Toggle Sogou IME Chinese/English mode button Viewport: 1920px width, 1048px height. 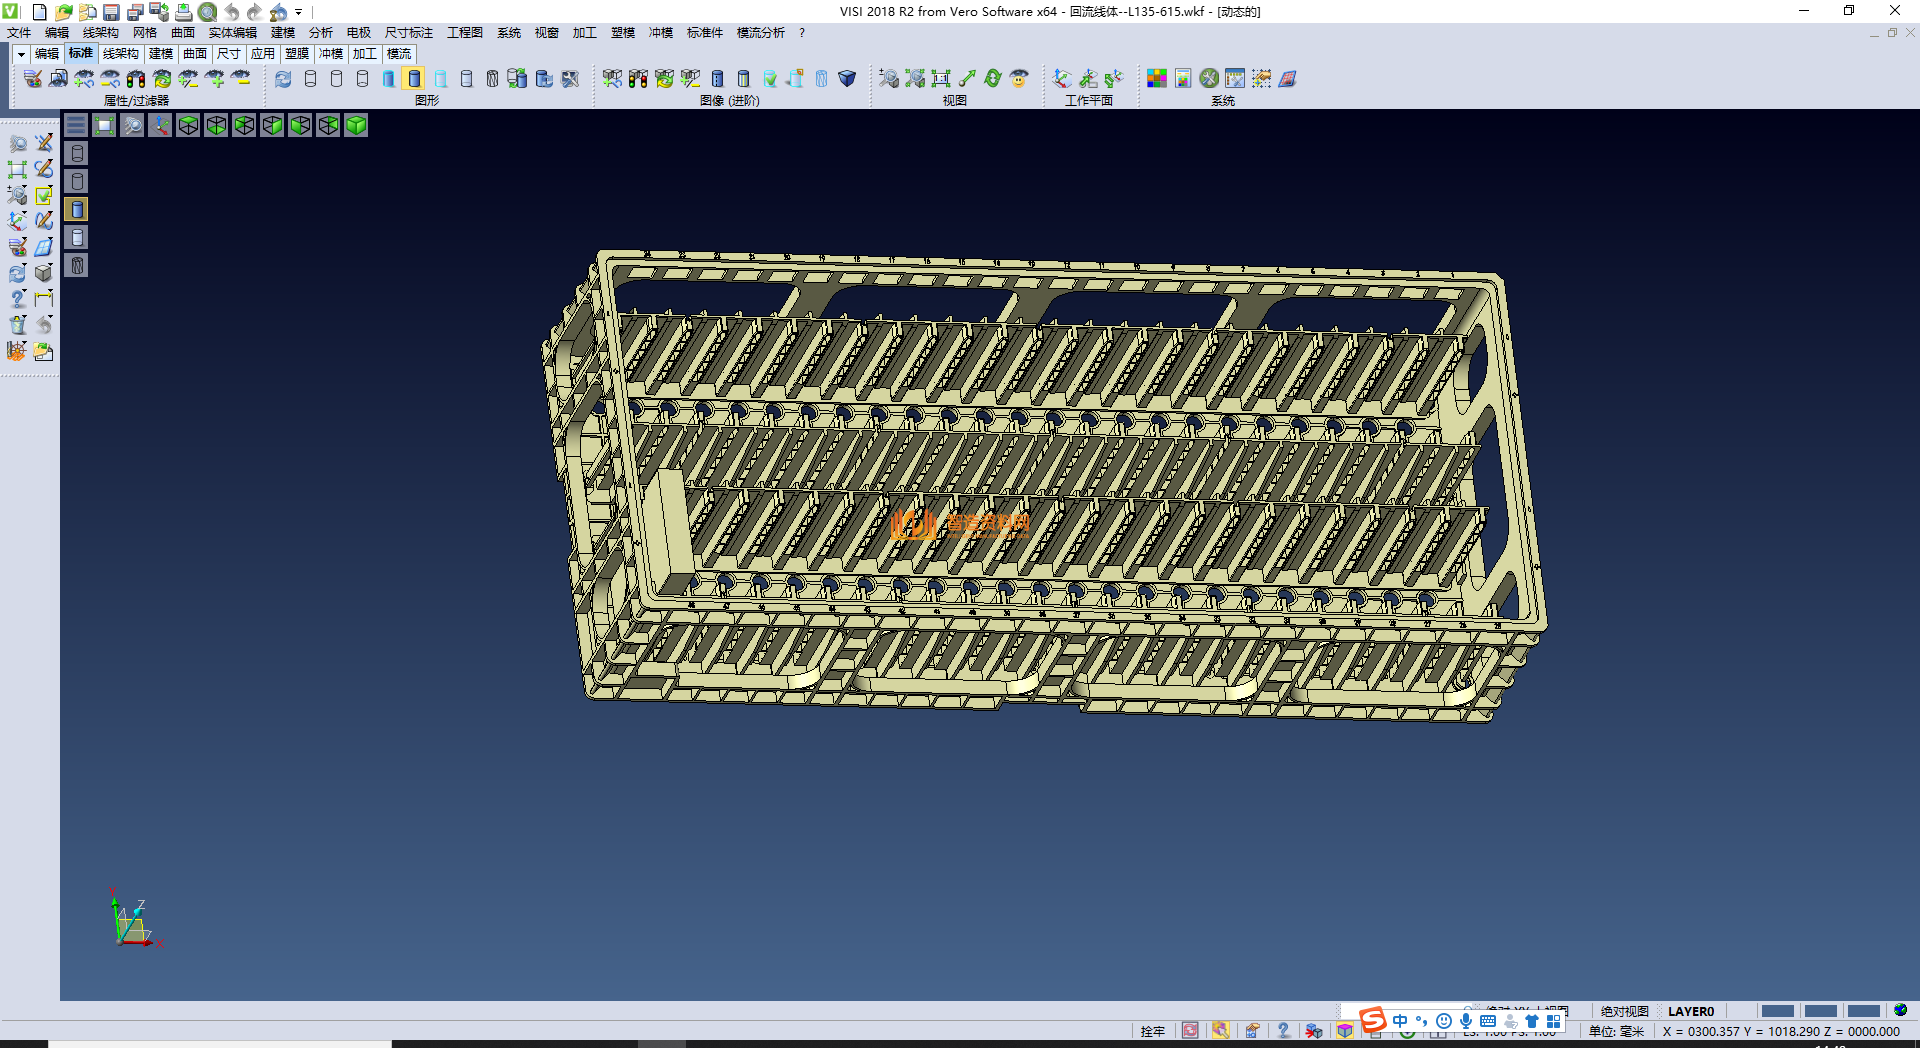1400,1021
